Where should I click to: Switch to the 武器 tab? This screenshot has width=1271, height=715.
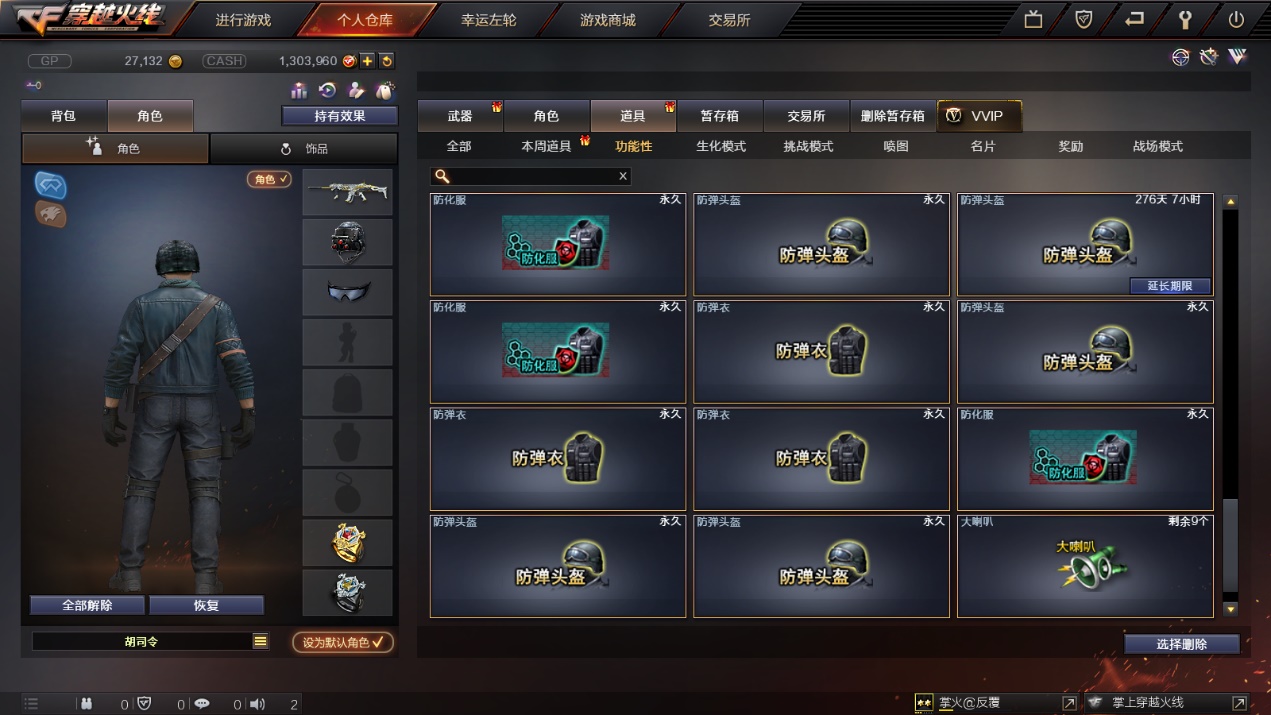click(x=460, y=116)
